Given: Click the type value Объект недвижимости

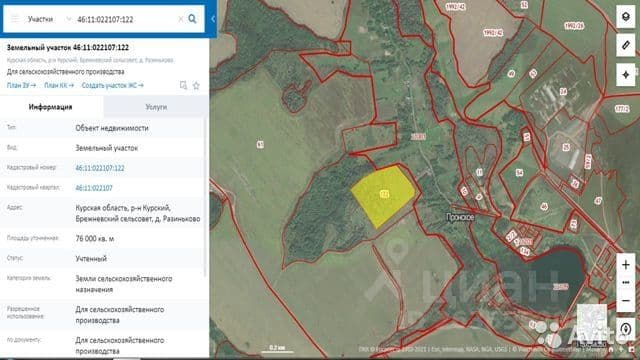Looking at the screenshot, I should pyautogui.click(x=112, y=128).
